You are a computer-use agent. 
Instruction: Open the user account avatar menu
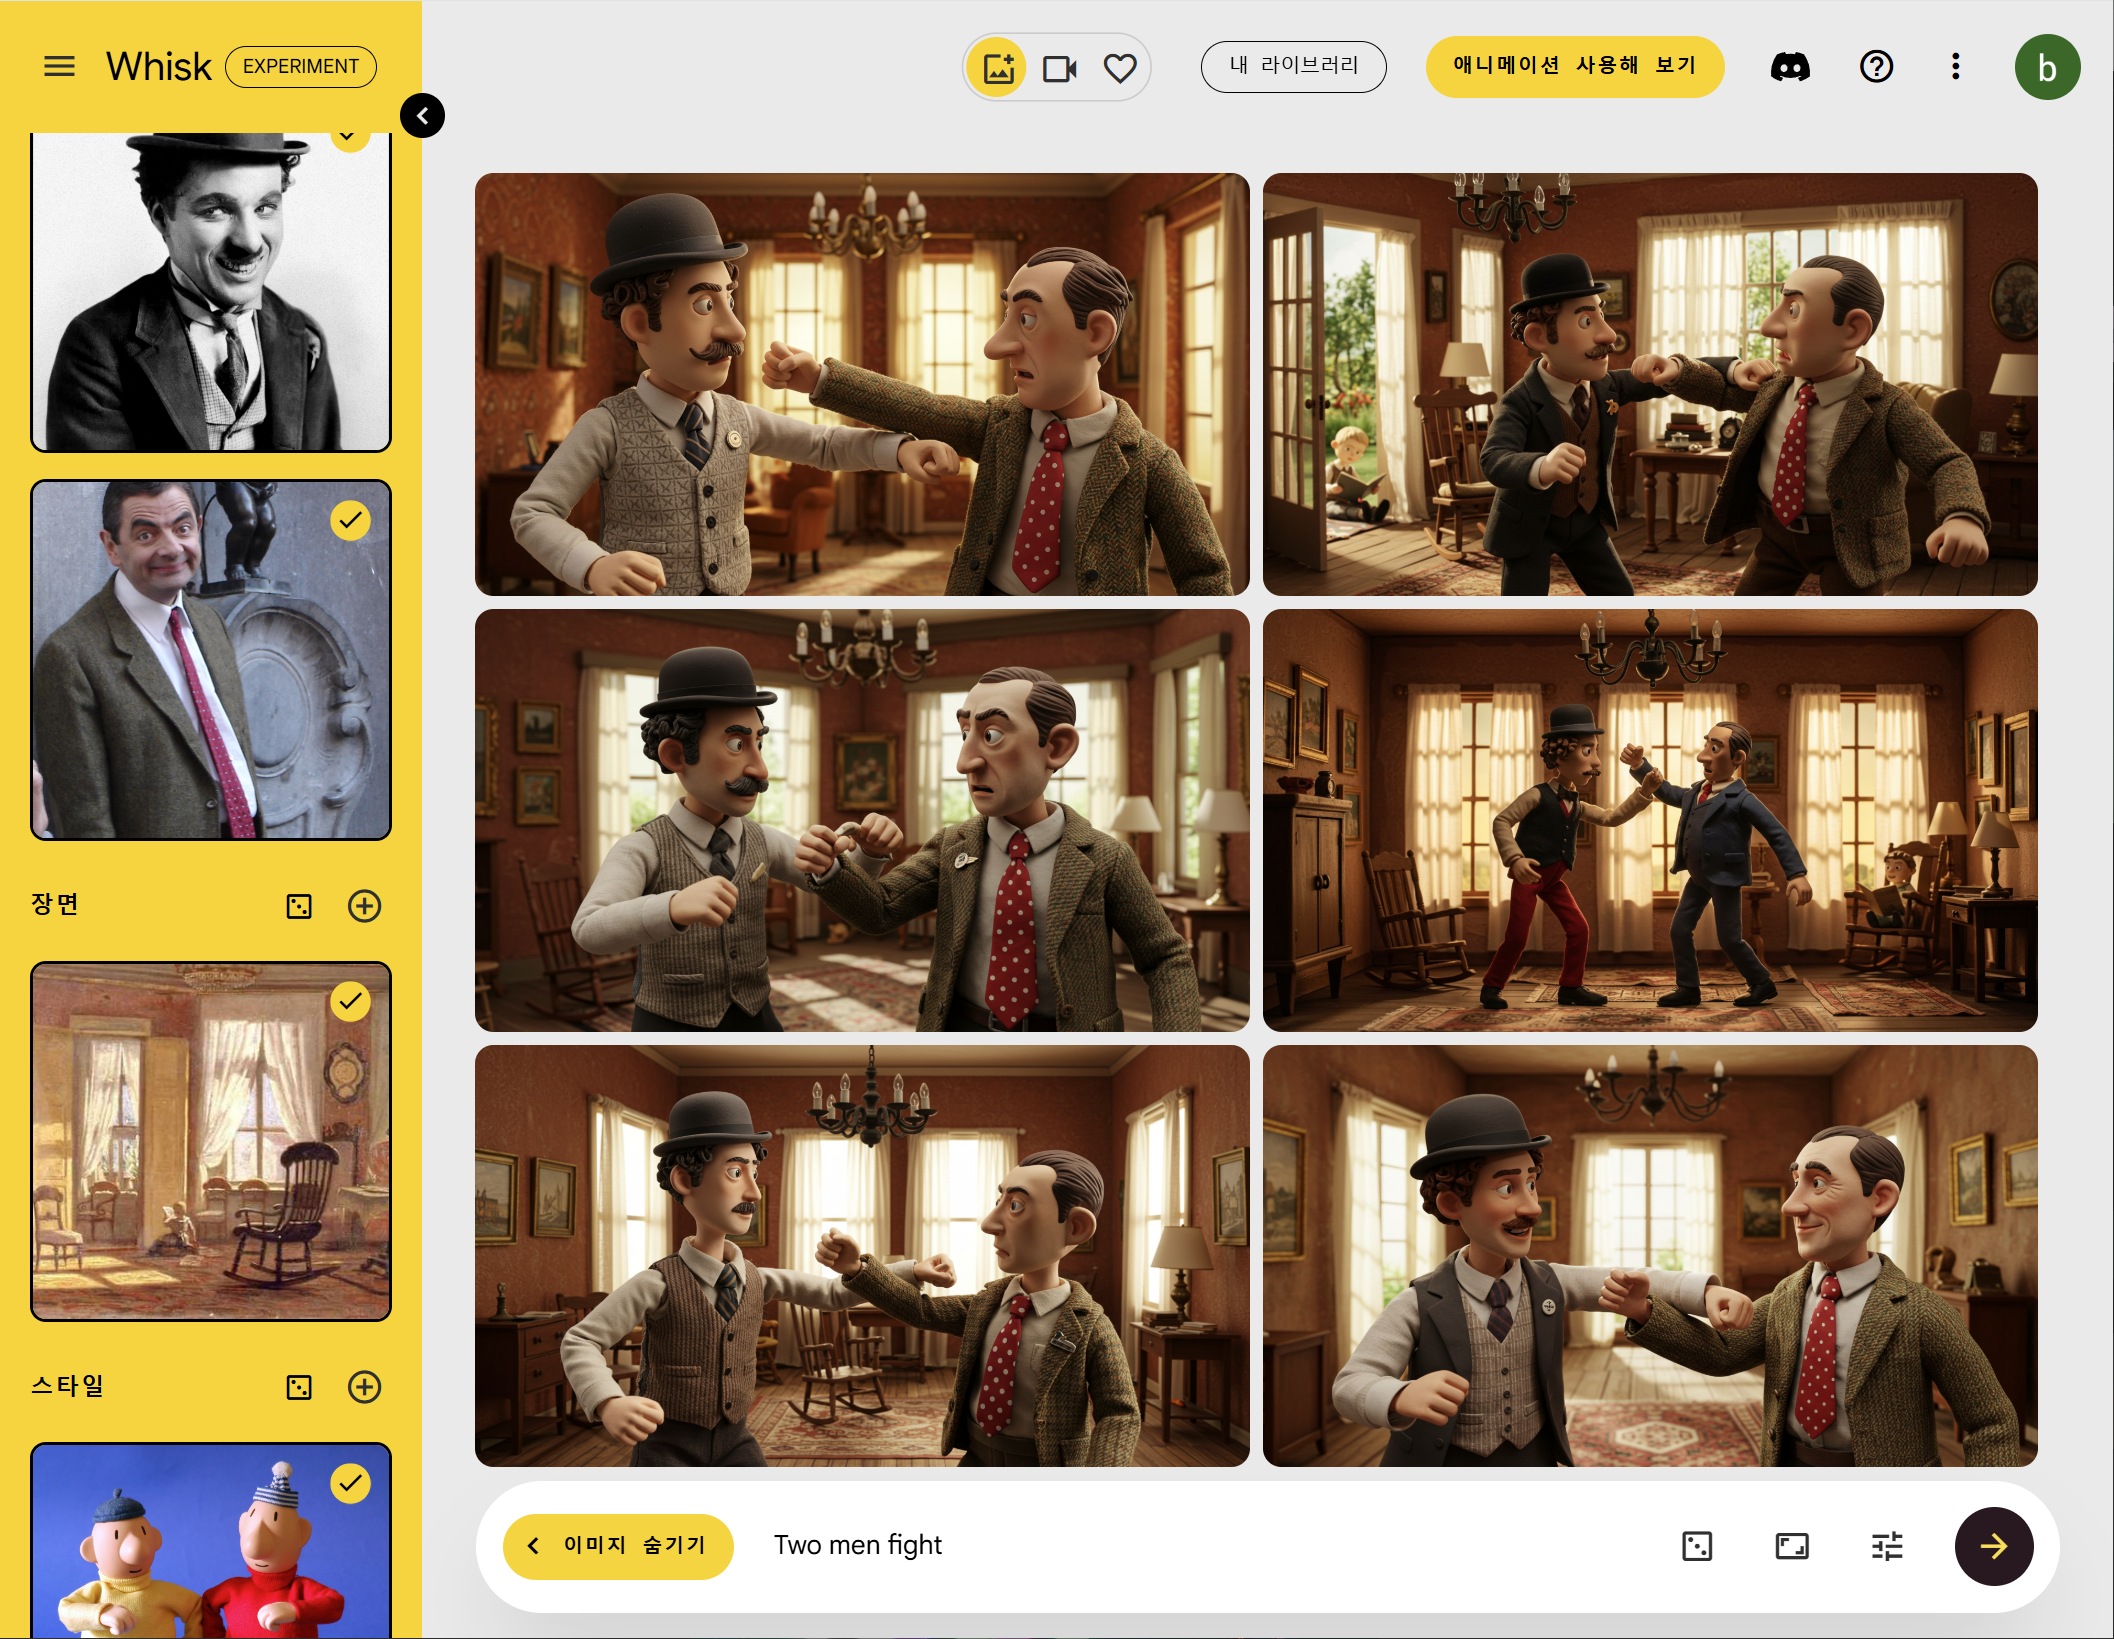tap(2046, 67)
